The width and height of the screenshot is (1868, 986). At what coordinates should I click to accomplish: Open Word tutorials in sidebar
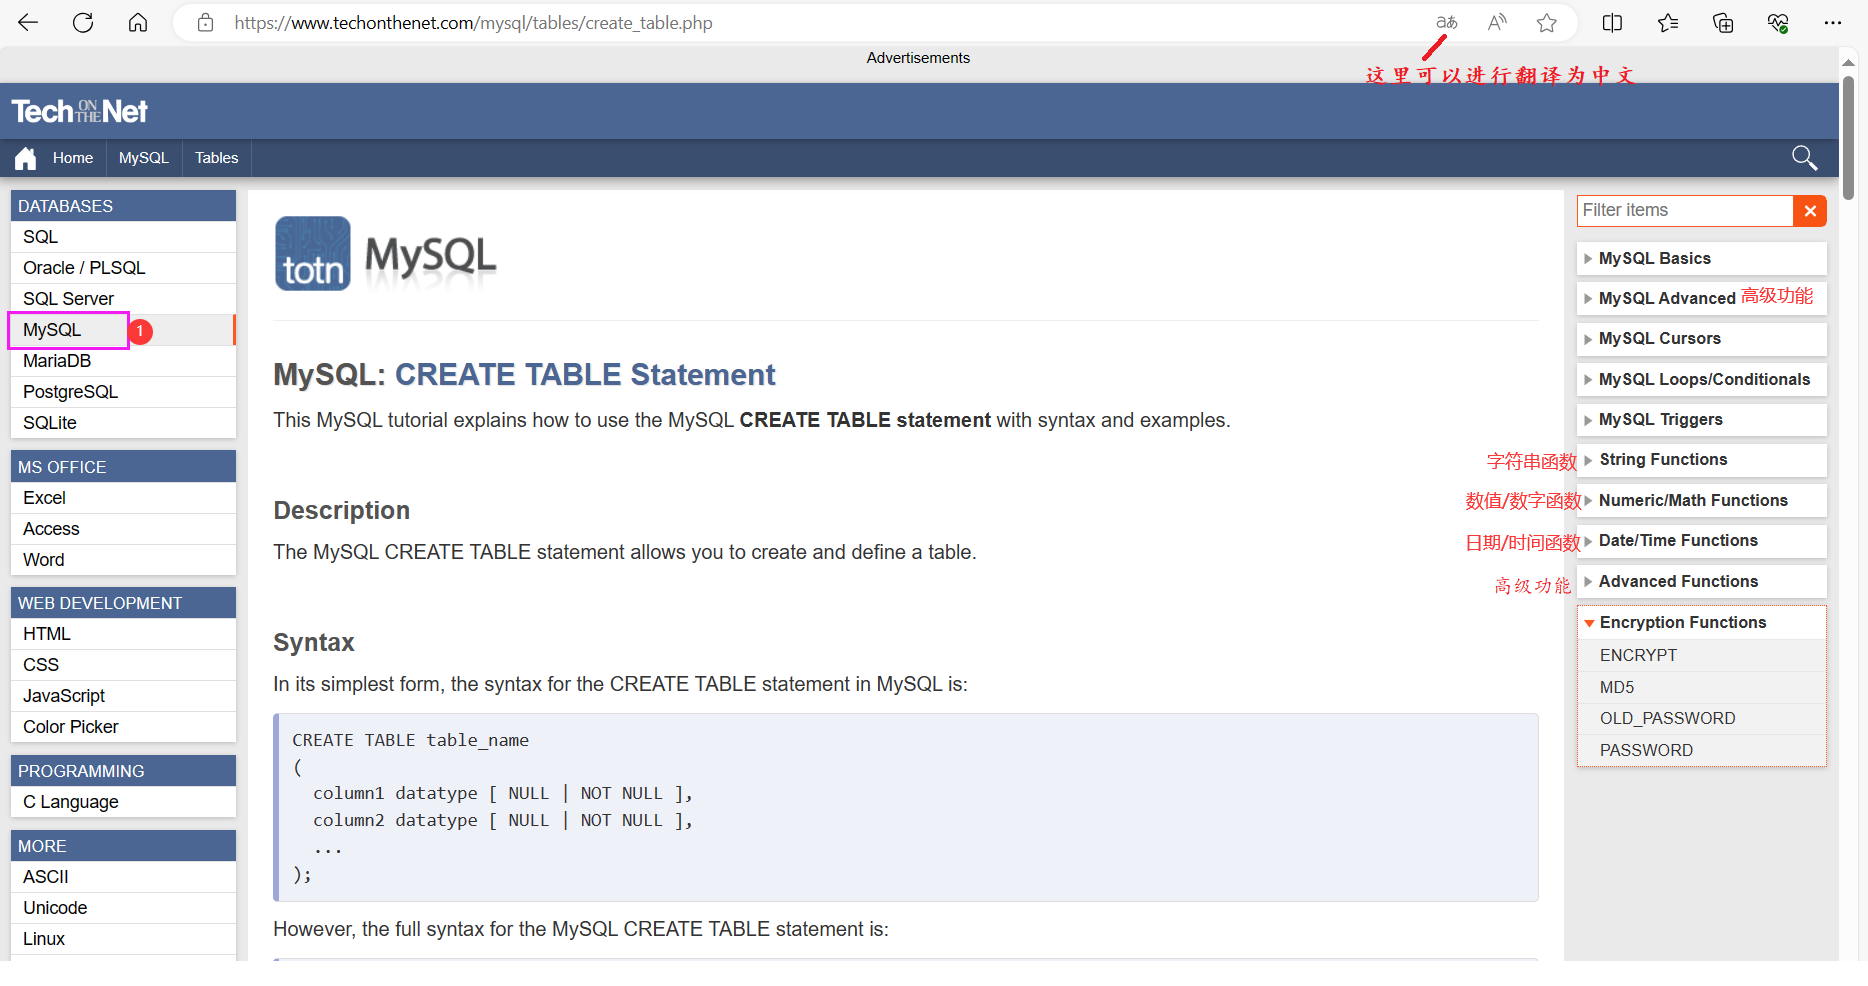point(123,560)
